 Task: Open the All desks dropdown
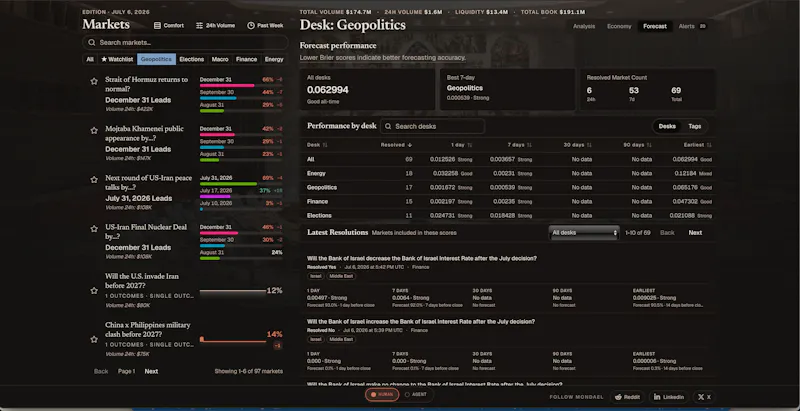coord(584,233)
